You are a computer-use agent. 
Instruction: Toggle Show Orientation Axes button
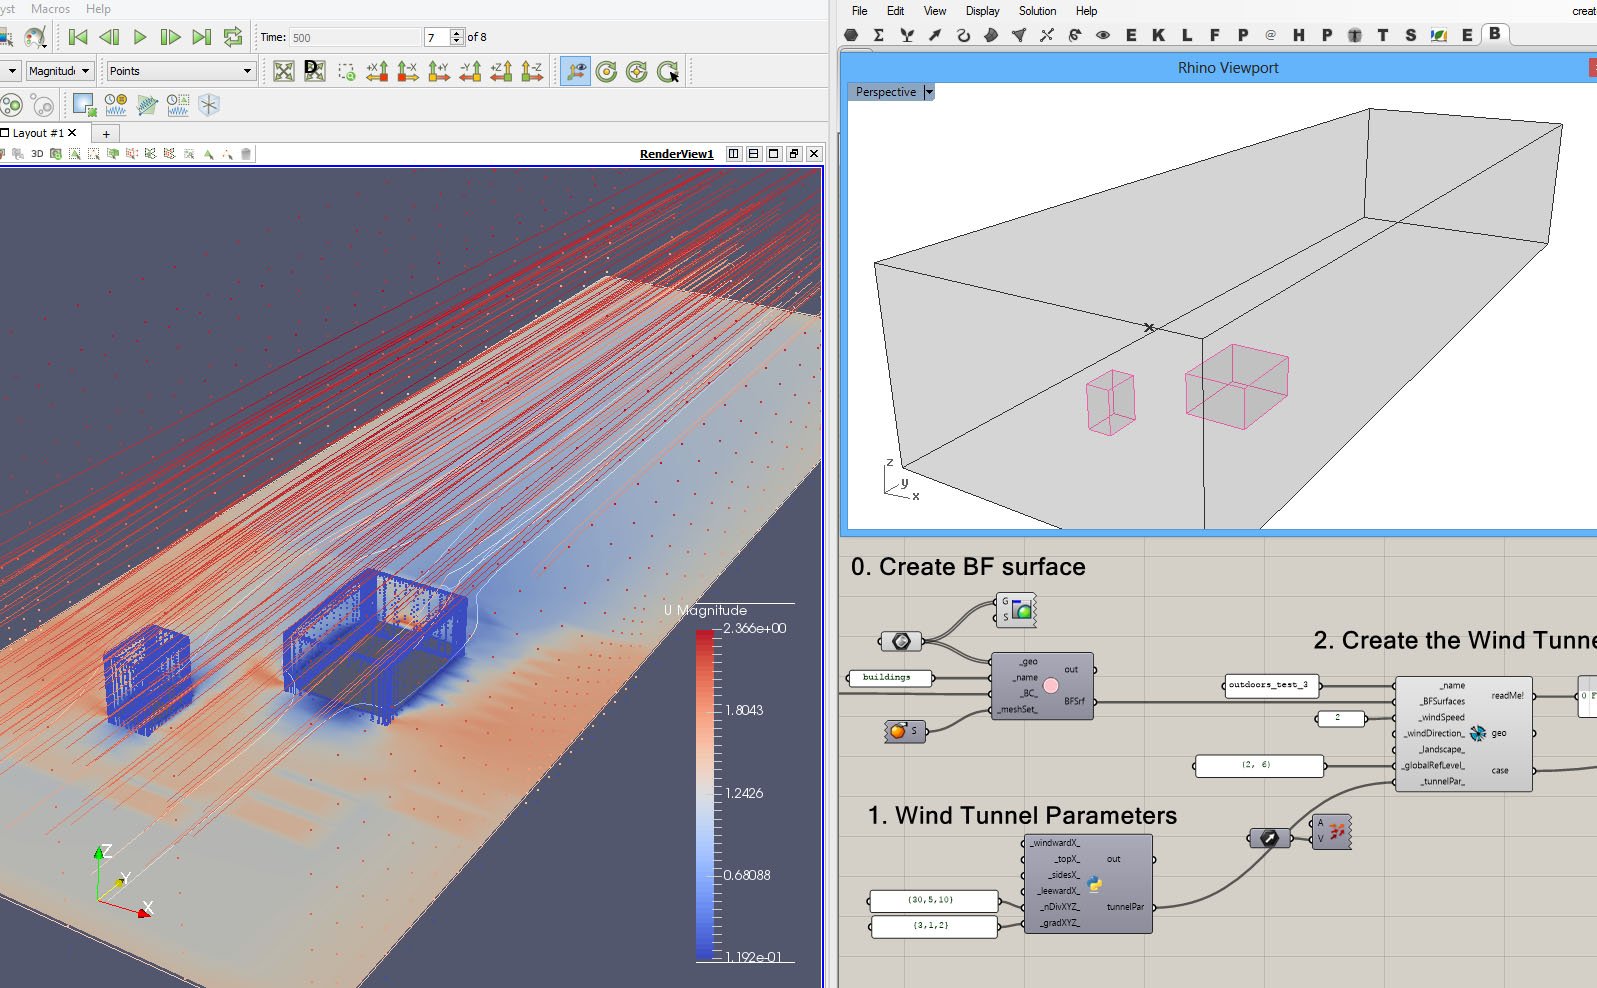[x=575, y=71]
